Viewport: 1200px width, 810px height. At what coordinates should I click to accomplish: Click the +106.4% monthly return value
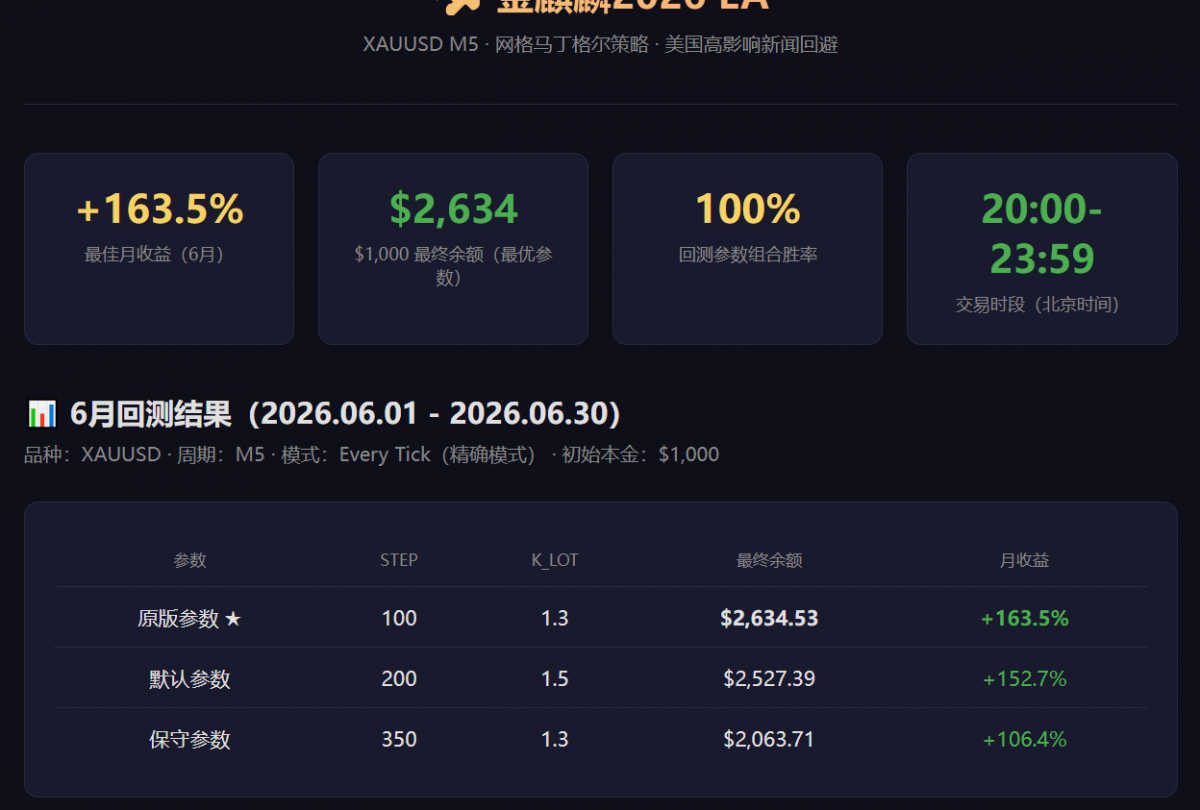[1025, 740]
